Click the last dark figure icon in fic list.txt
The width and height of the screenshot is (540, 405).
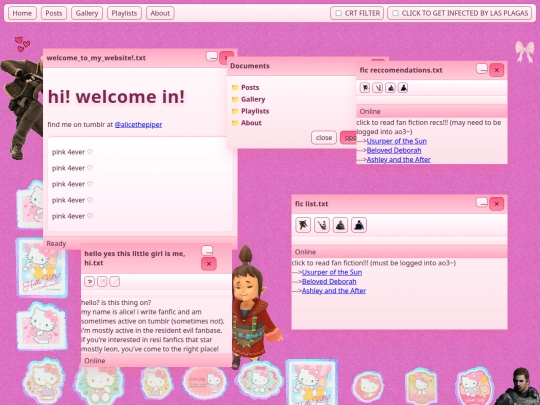[x=359, y=225]
